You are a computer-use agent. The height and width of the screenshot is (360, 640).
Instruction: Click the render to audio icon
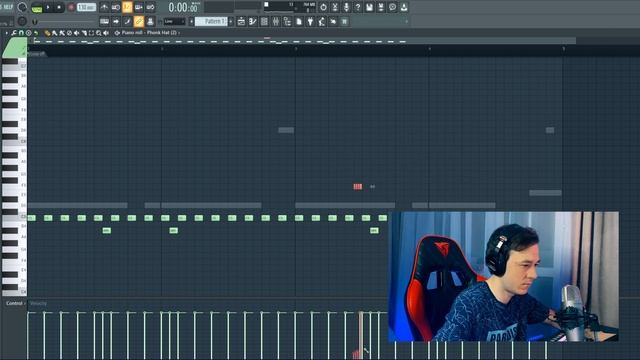pyautogui.click(x=381, y=7)
